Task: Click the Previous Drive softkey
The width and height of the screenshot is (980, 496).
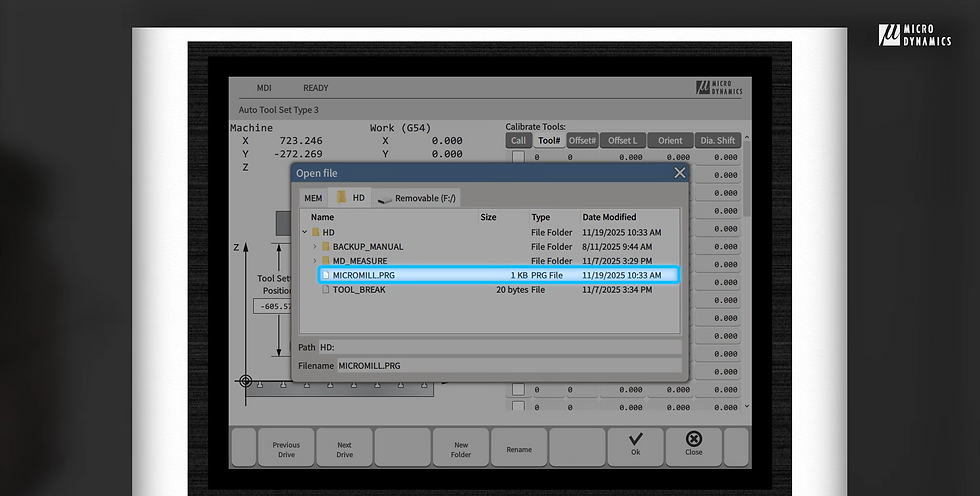Action: (286, 448)
